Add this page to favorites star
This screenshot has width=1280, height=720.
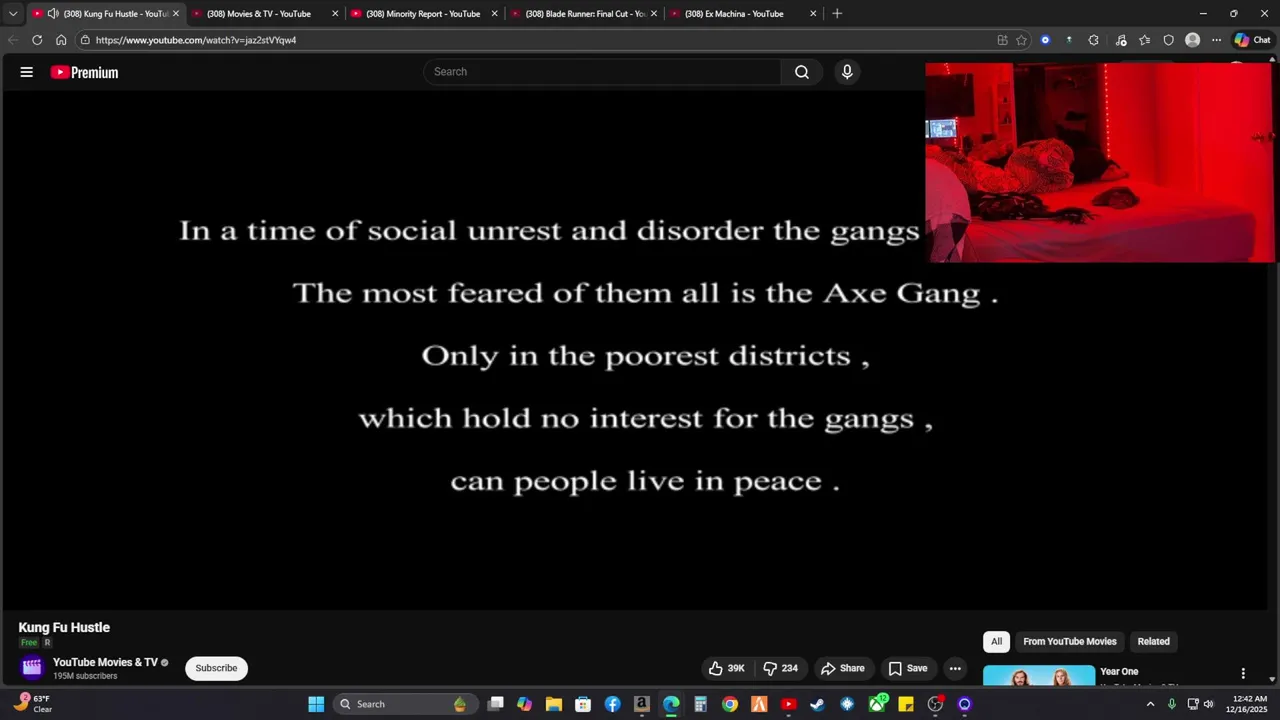[1021, 40]
